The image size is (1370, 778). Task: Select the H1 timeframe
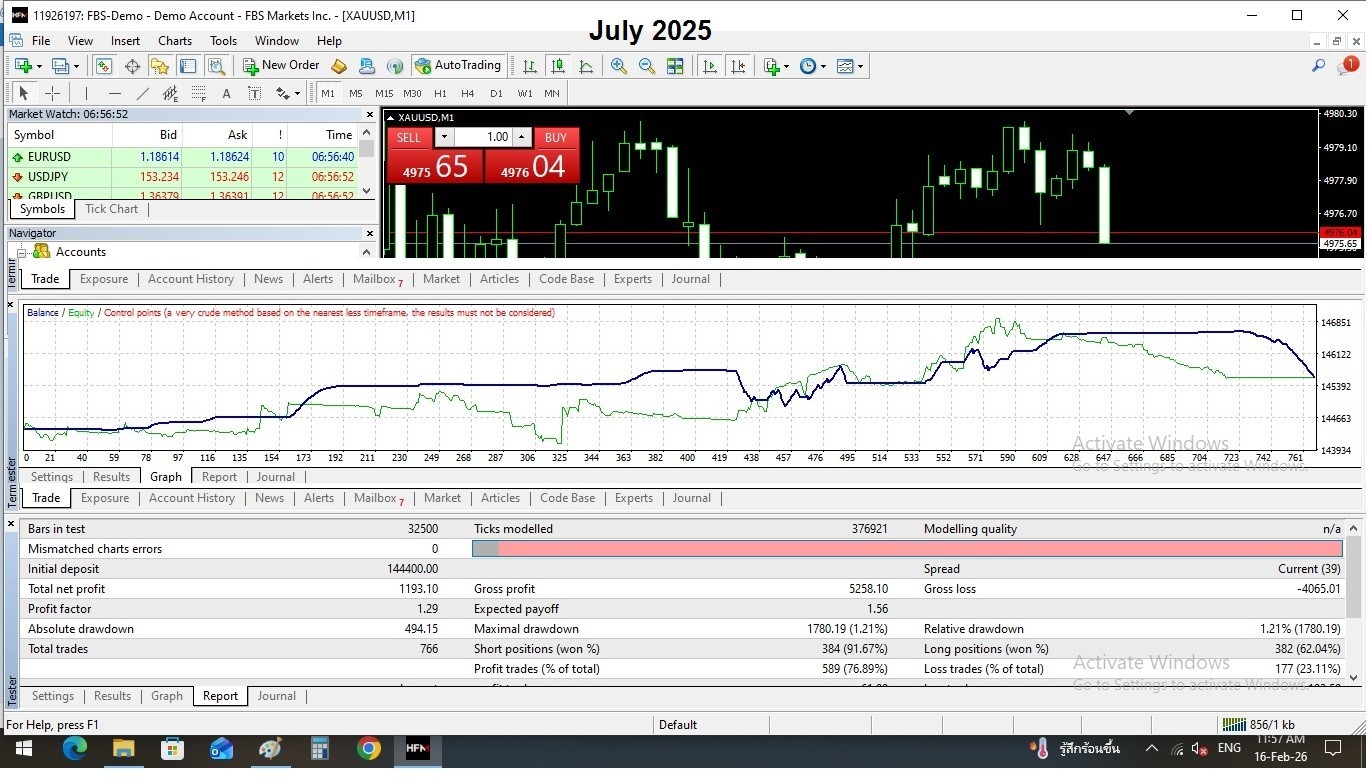[x=440, y=94]
